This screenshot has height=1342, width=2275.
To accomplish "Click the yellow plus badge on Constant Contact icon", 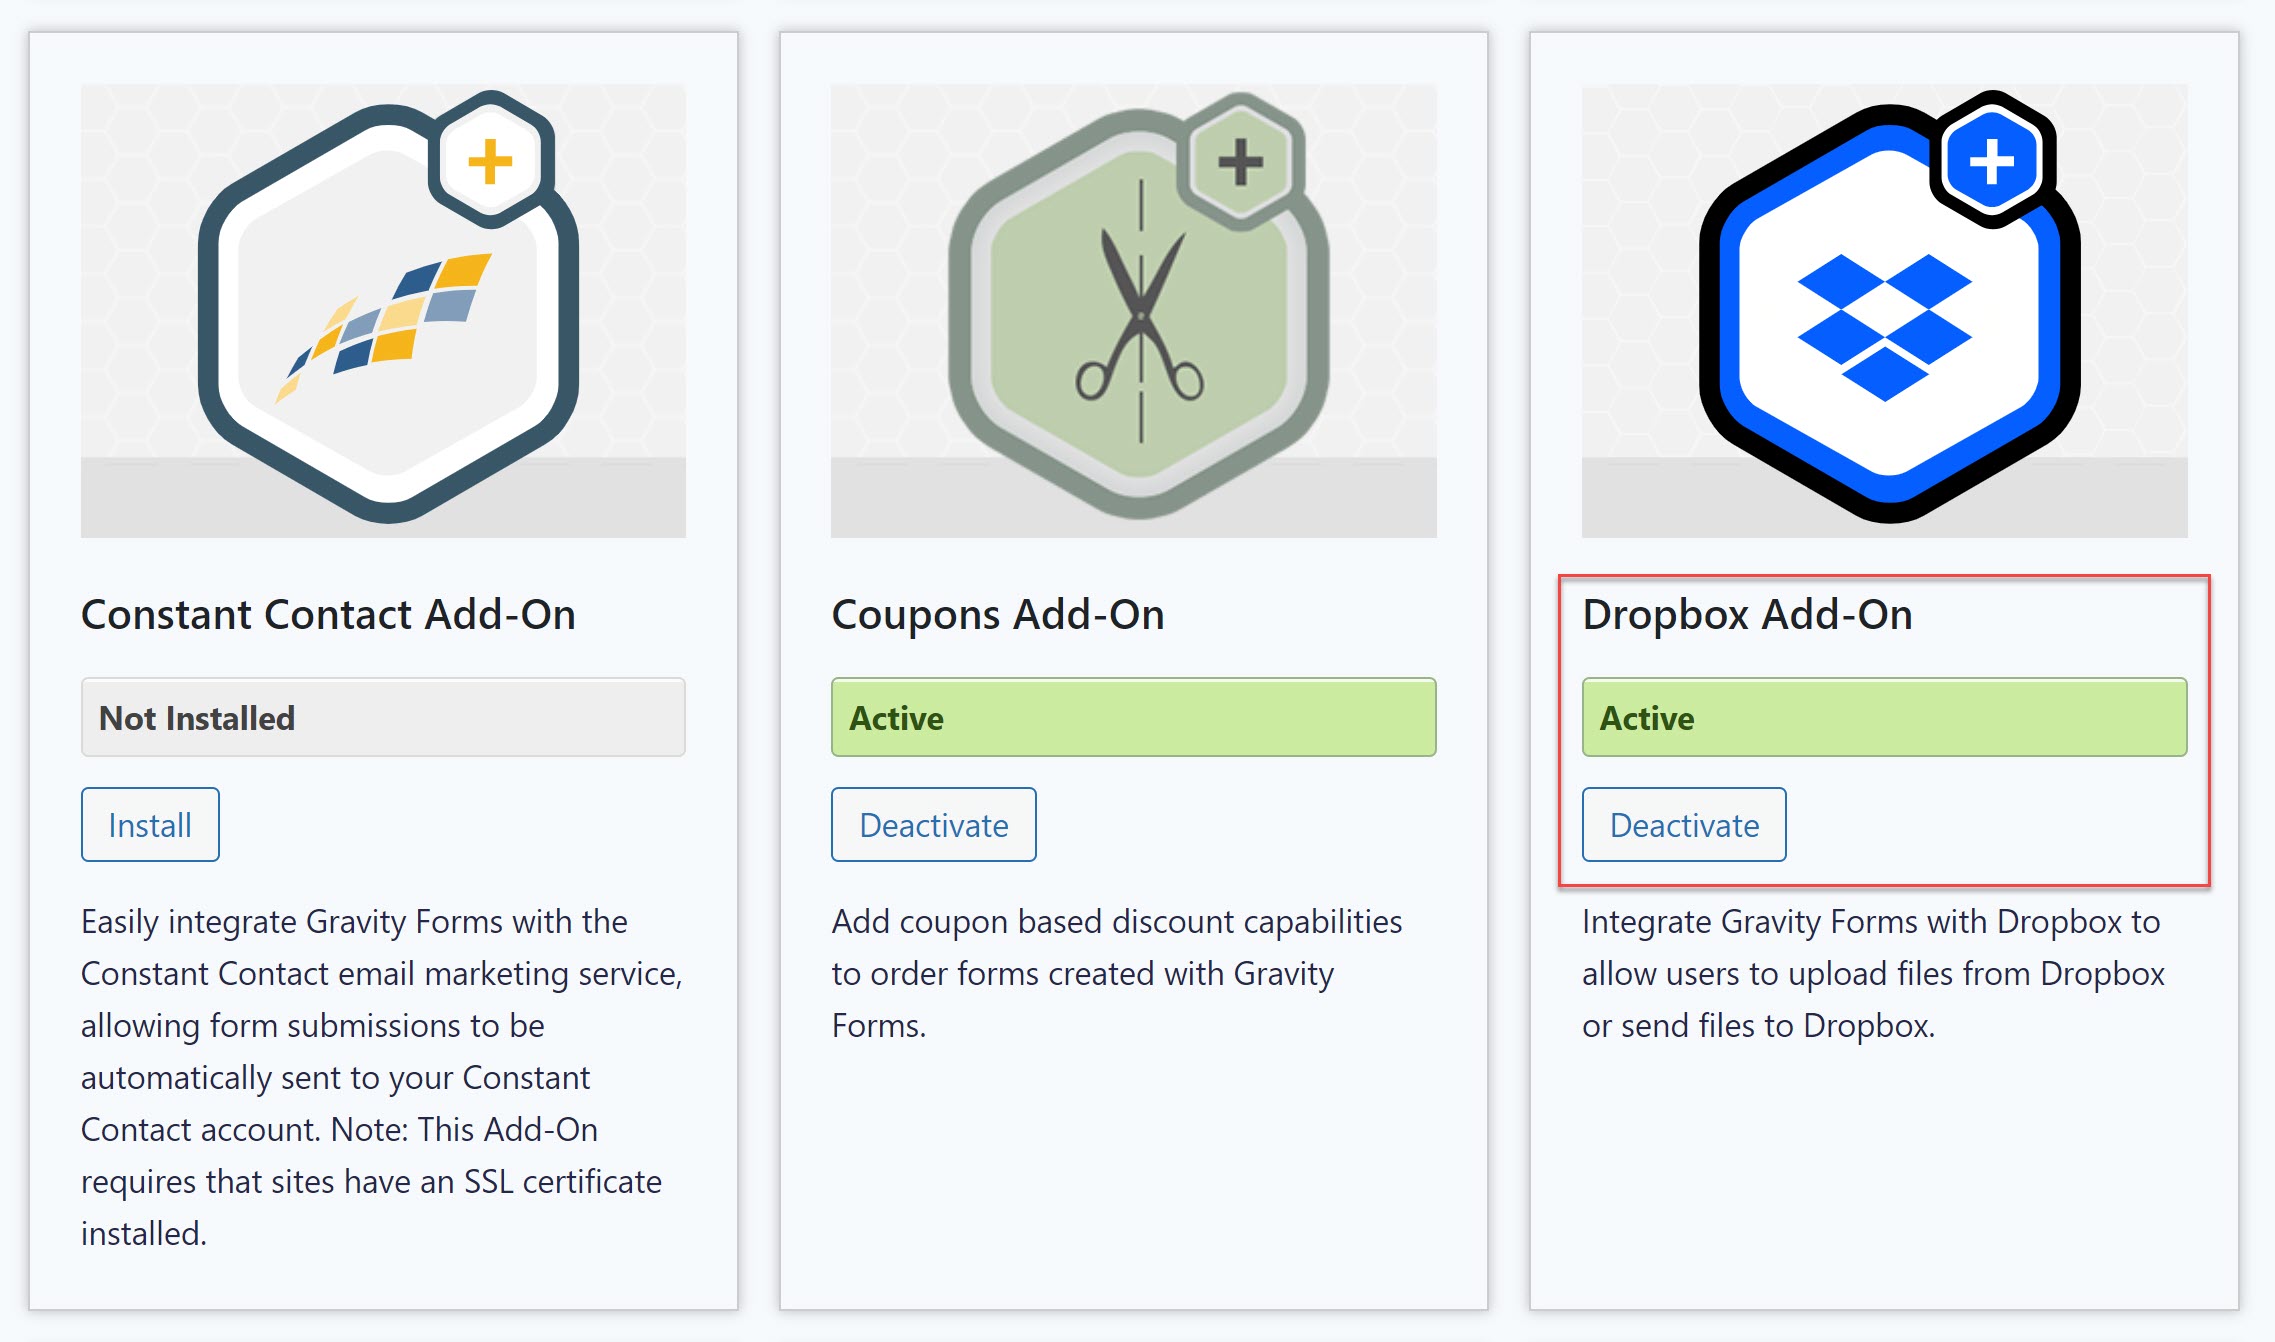I will pyautogui.click(x=490, y=161).
